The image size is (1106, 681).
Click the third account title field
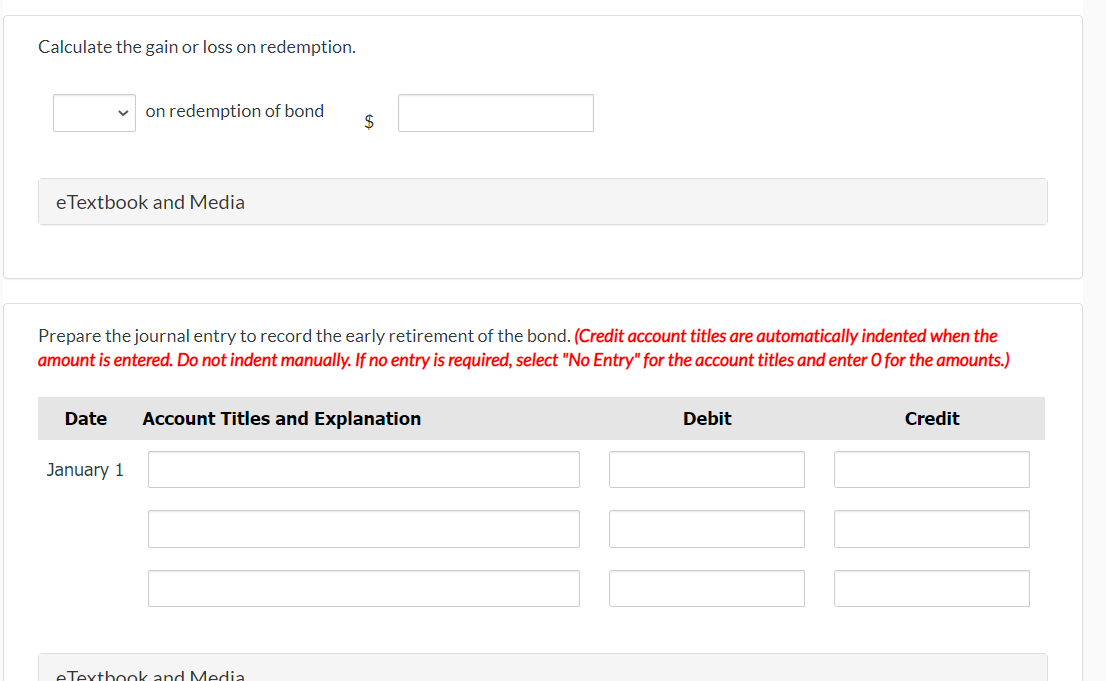coord(364,589)
